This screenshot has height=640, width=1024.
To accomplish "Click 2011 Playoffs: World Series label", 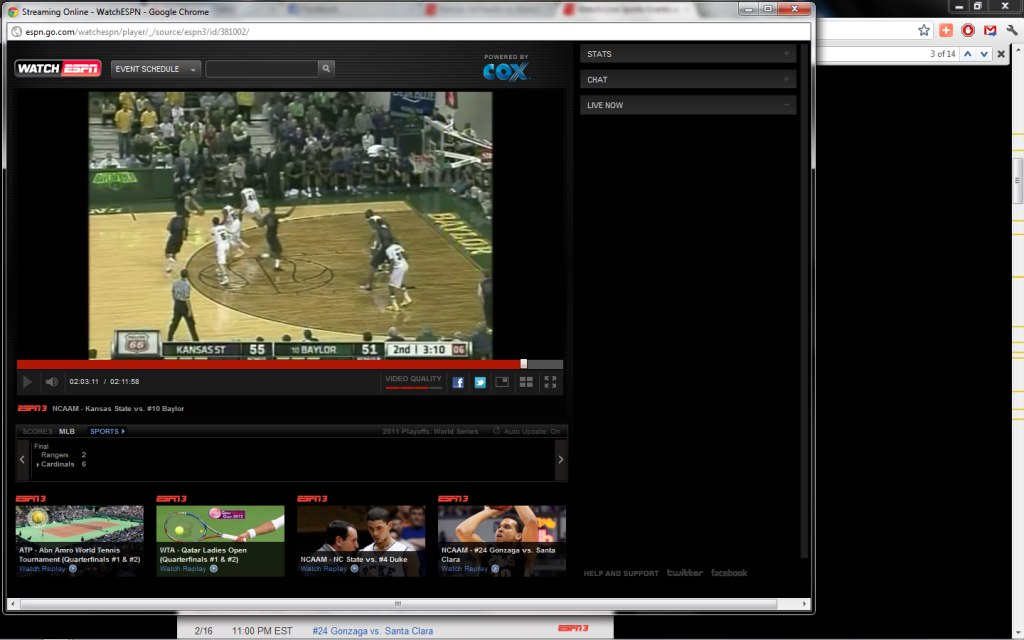I will point(430,431).
